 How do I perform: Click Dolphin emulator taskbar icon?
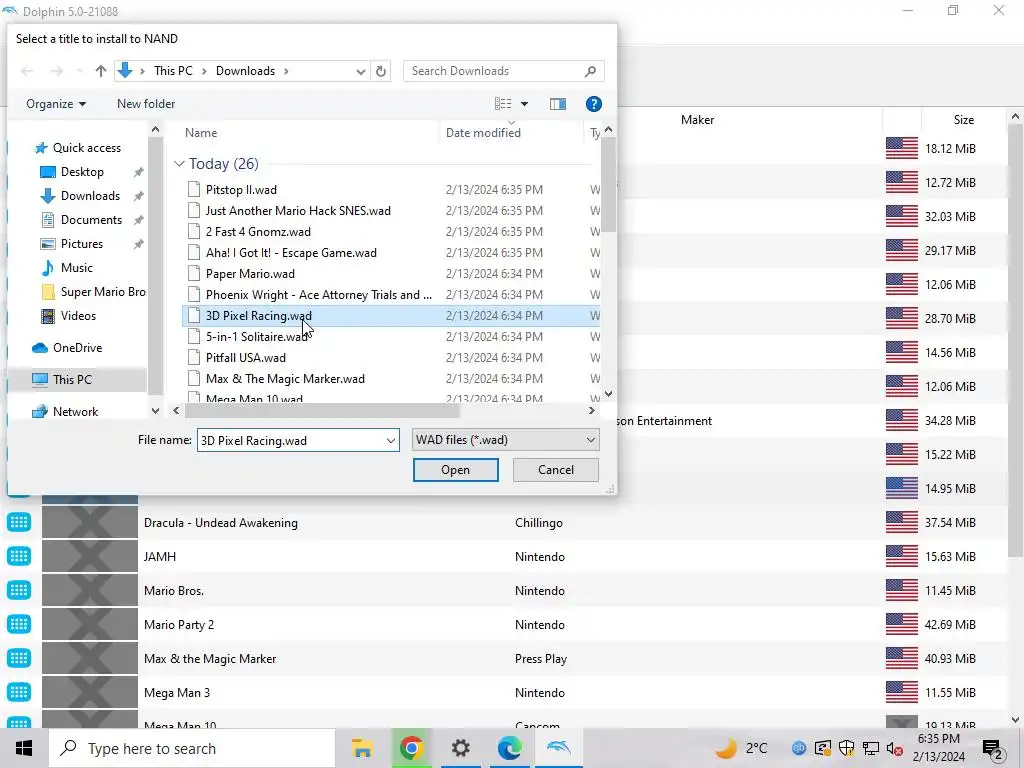(558, 748)
